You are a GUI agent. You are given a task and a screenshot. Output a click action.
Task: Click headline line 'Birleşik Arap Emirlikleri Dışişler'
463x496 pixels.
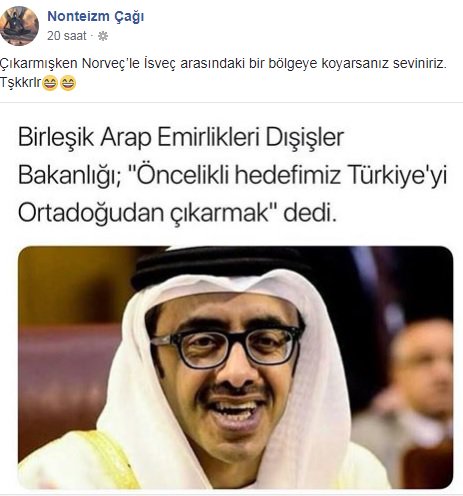(181, 137)
